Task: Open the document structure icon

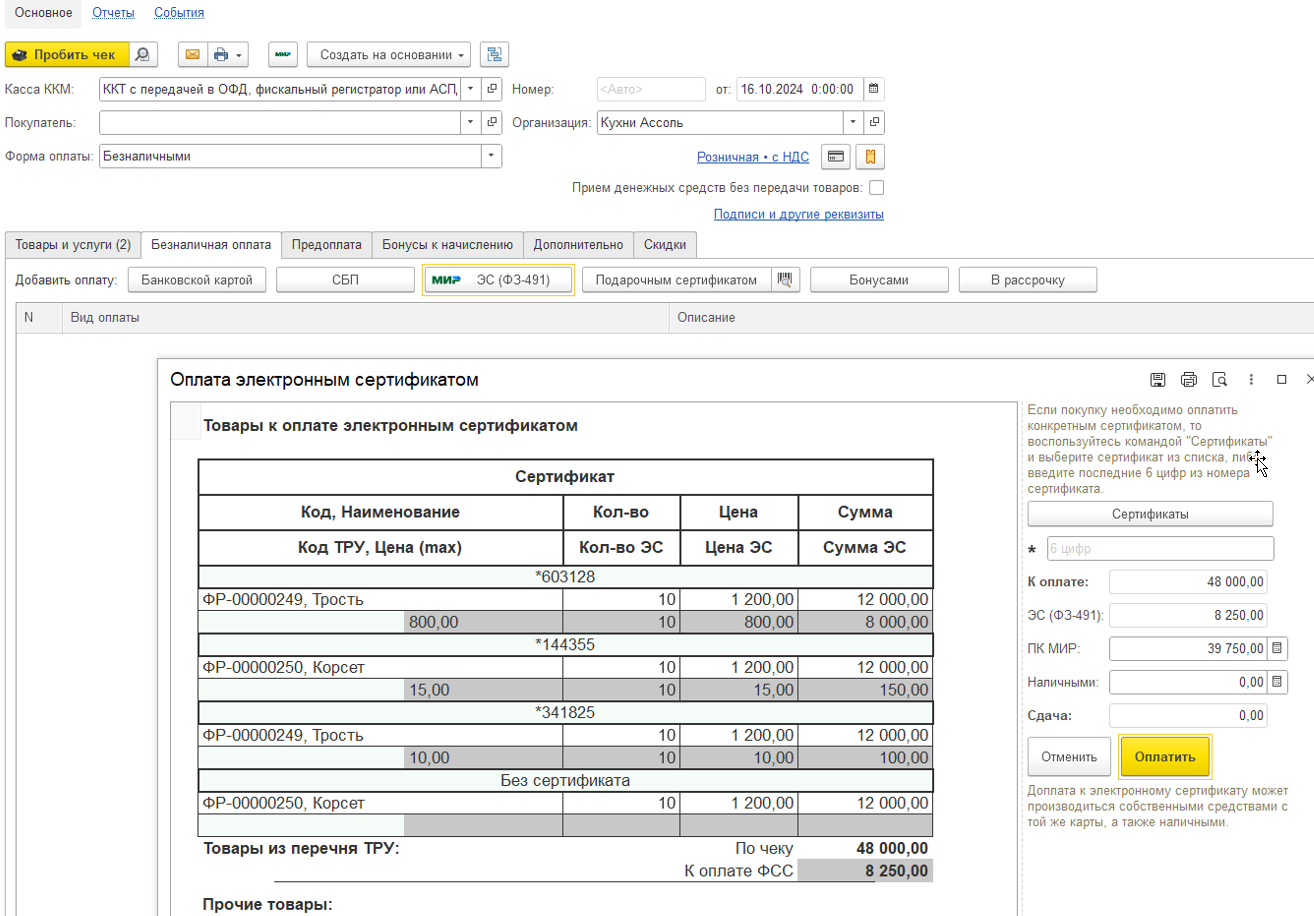Action: 494,54
